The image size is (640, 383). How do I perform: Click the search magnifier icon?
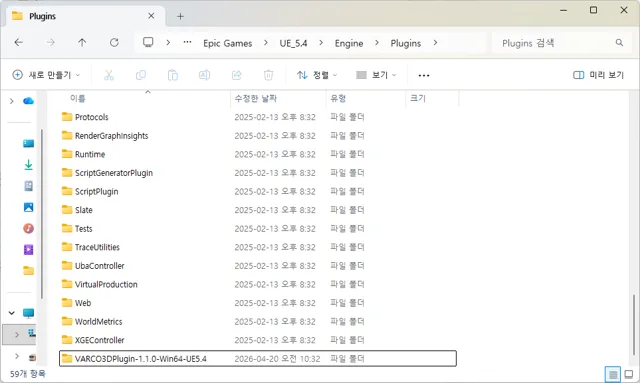point(619,42)
